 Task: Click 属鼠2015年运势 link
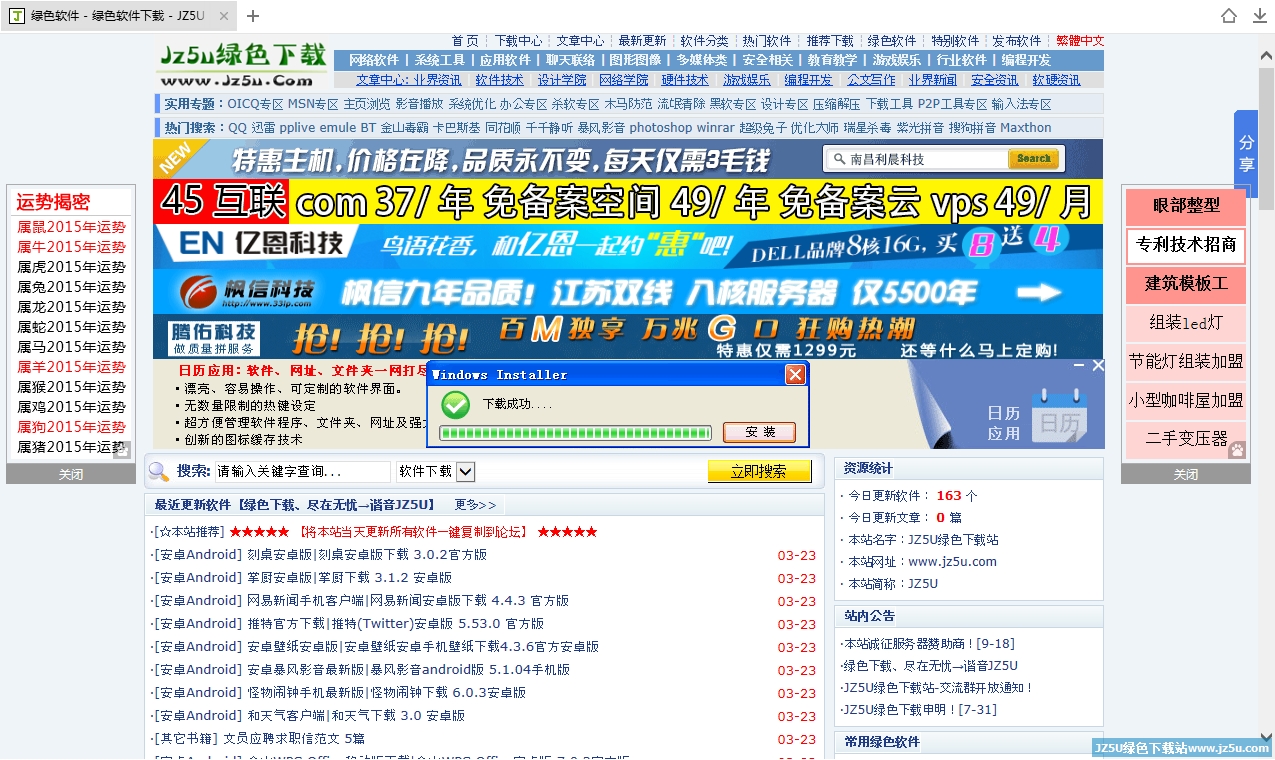tap(71, 227)
